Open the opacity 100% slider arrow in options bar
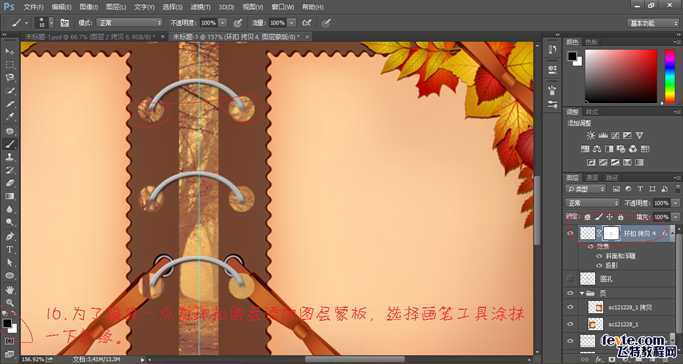This screenshot has height=364, width=683. [223, 23]
